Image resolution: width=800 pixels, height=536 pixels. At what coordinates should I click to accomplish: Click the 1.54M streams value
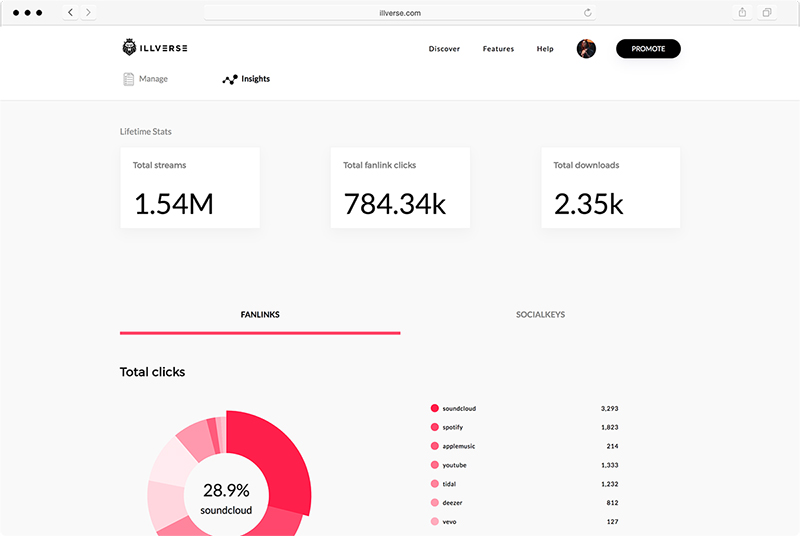tap(174, 204)
